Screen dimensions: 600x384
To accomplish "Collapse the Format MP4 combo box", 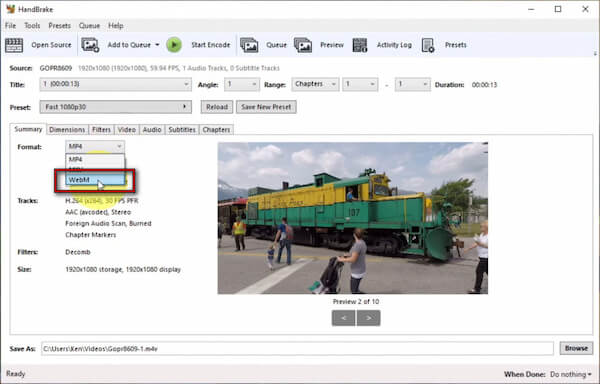I will coord(95,146).
